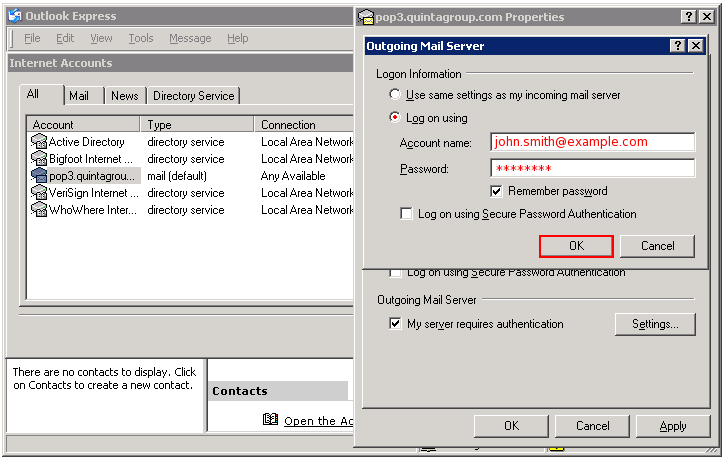Sort list by Account column header
This screenshot has width=724, height=459.
click(x=83, y=125)
